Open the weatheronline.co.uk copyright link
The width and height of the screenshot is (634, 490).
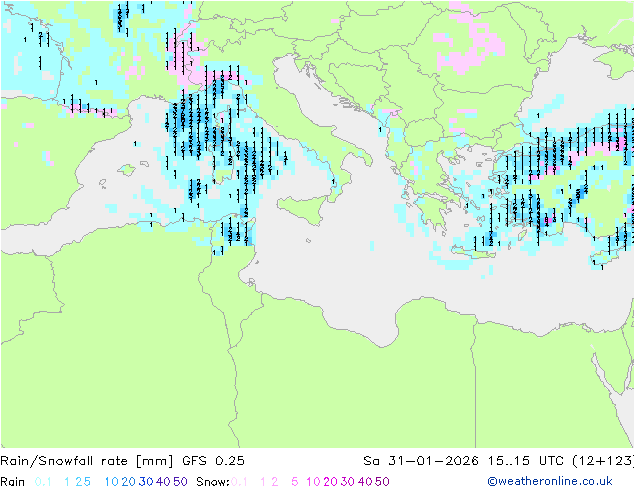[x=550, y=481]
